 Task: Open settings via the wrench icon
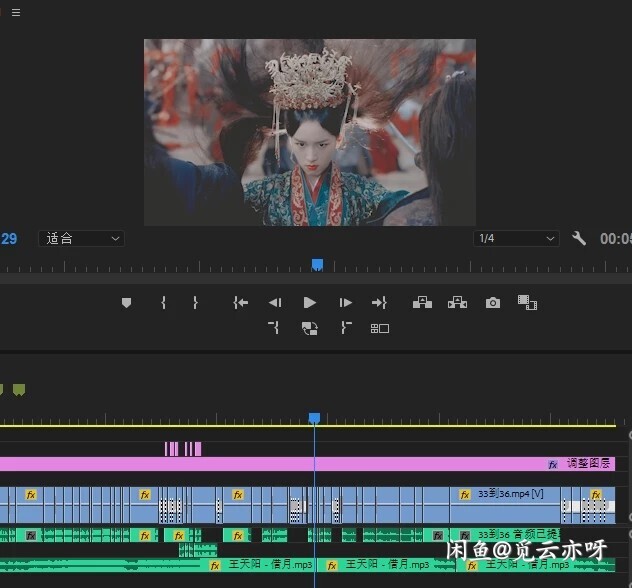[578, 239]
